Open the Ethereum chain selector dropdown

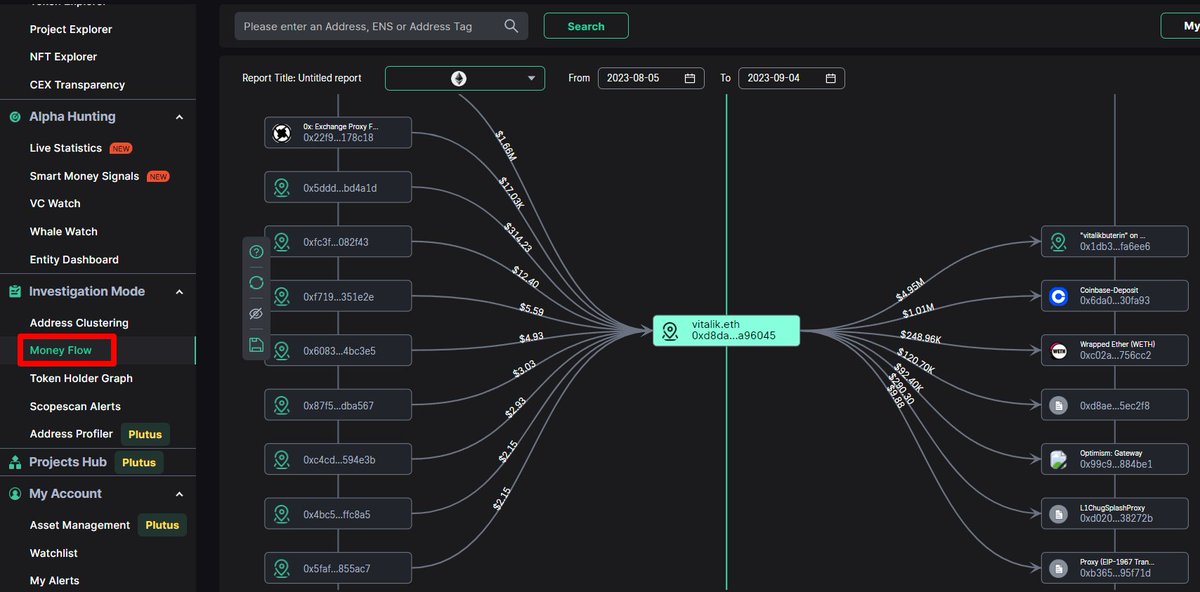[465, 78]
